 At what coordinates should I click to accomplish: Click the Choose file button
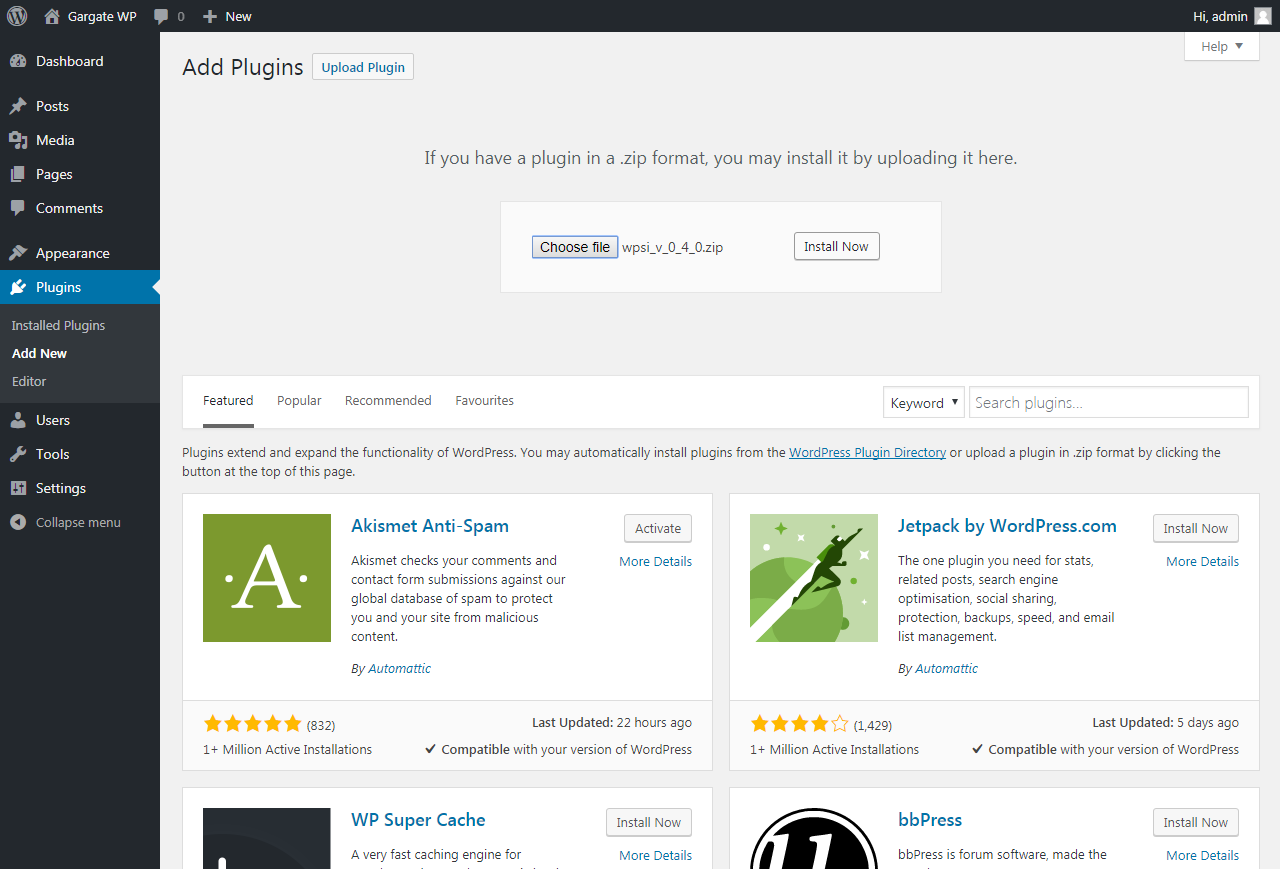click(575, 247)
